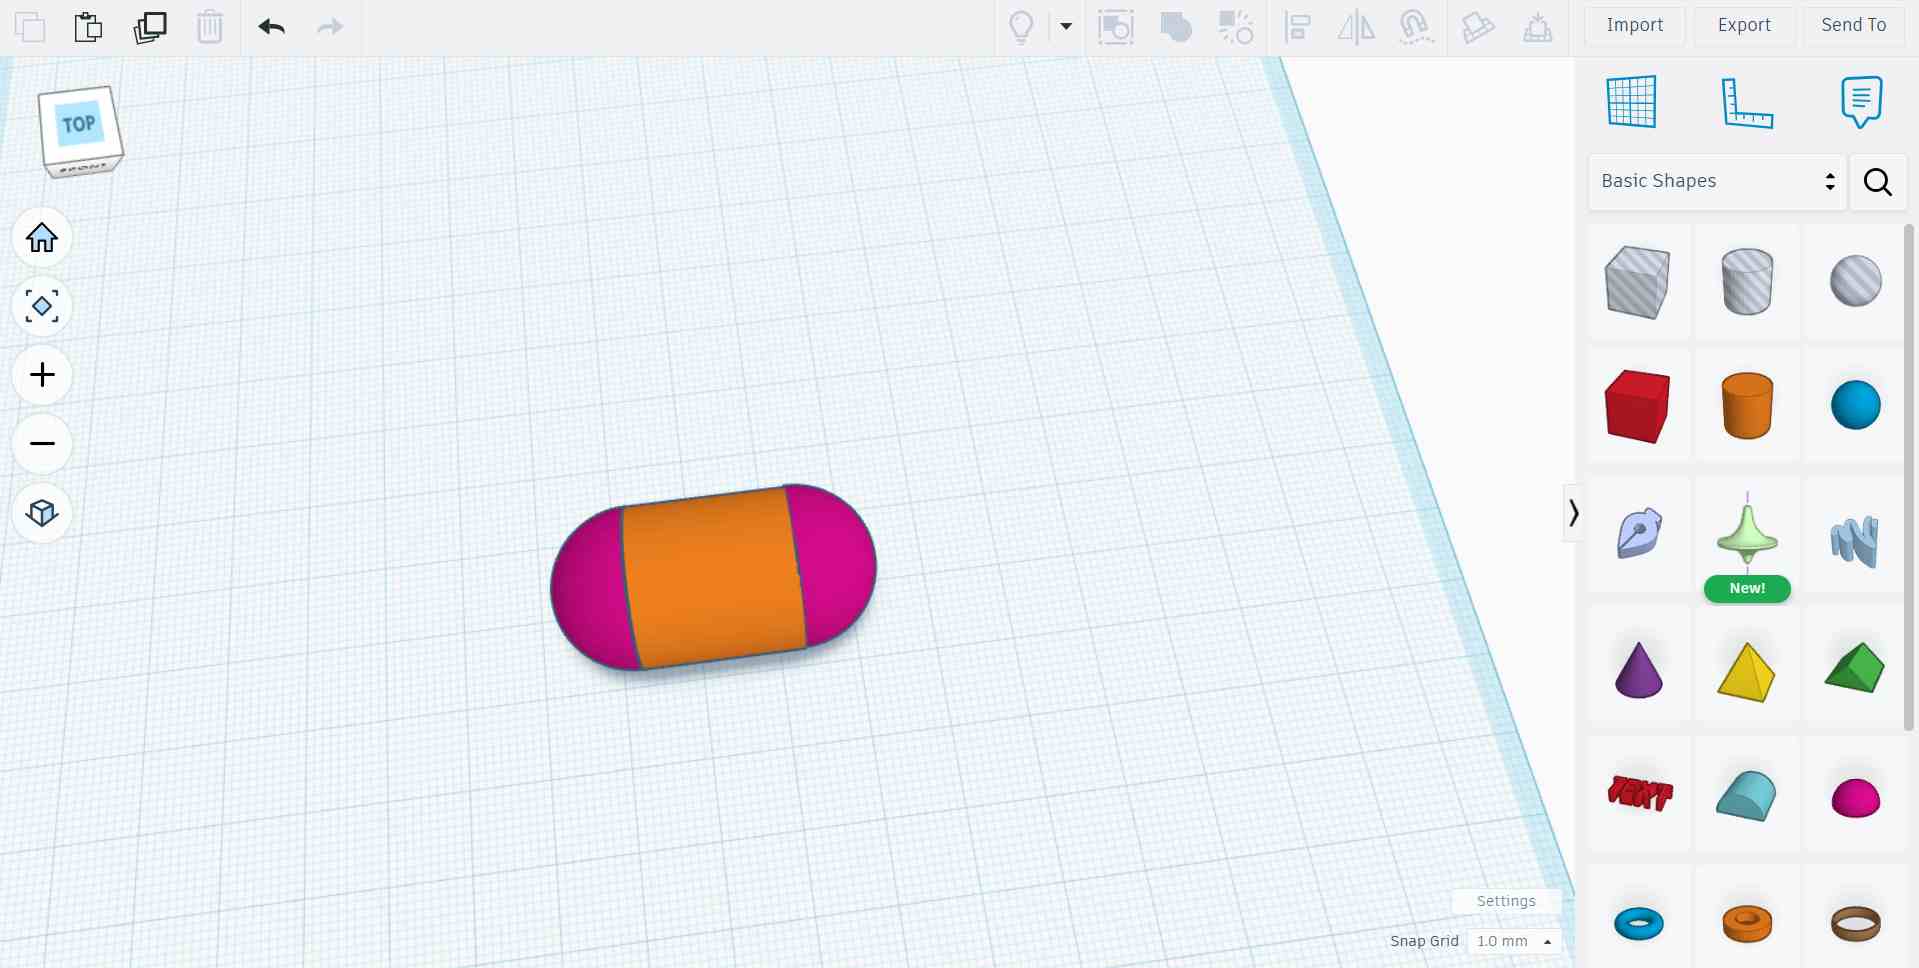
Task: Click the TOP face of view cube
Action: (78, 124)
